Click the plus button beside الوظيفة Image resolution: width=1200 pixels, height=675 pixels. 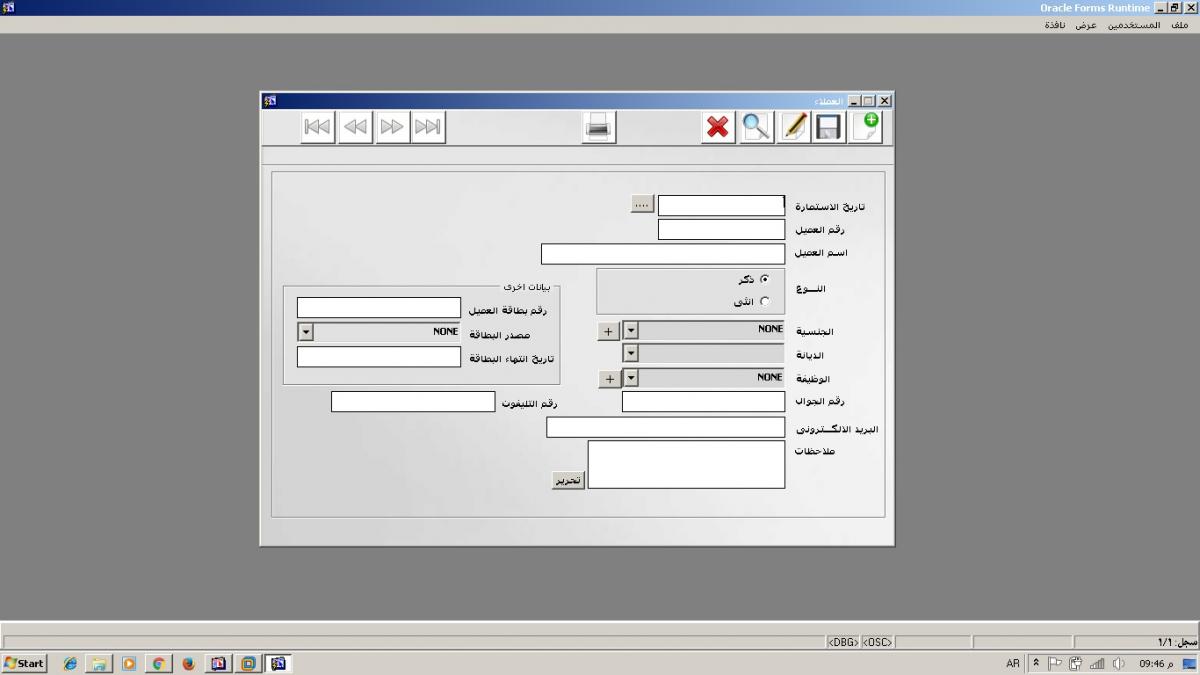[609, 379]
